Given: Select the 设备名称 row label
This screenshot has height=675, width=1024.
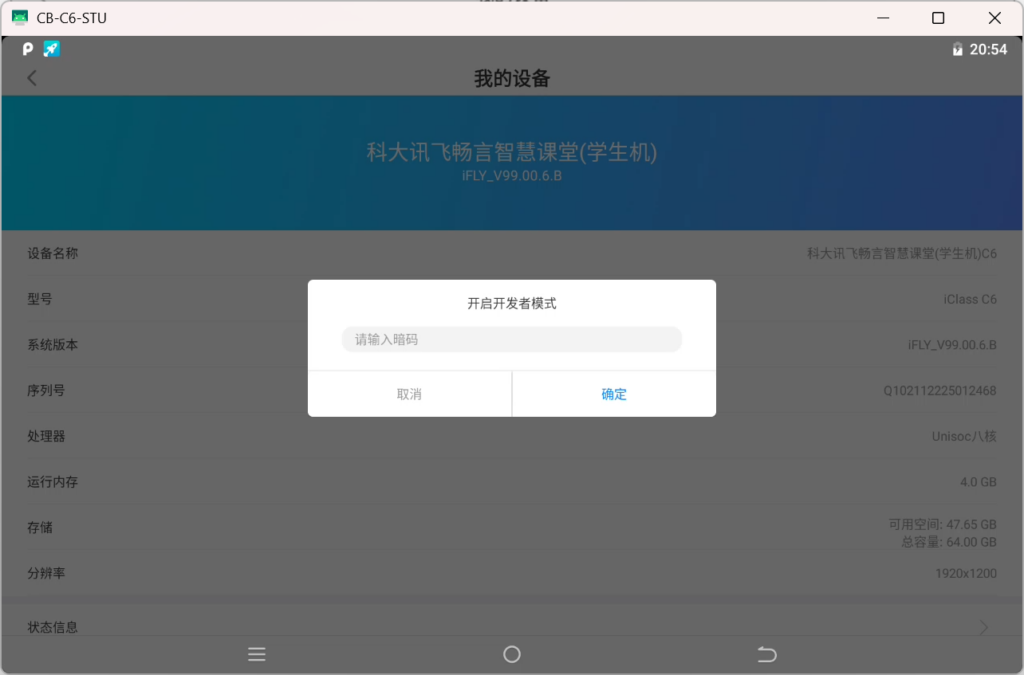Looking at the screenshot, I should (52, 253).
